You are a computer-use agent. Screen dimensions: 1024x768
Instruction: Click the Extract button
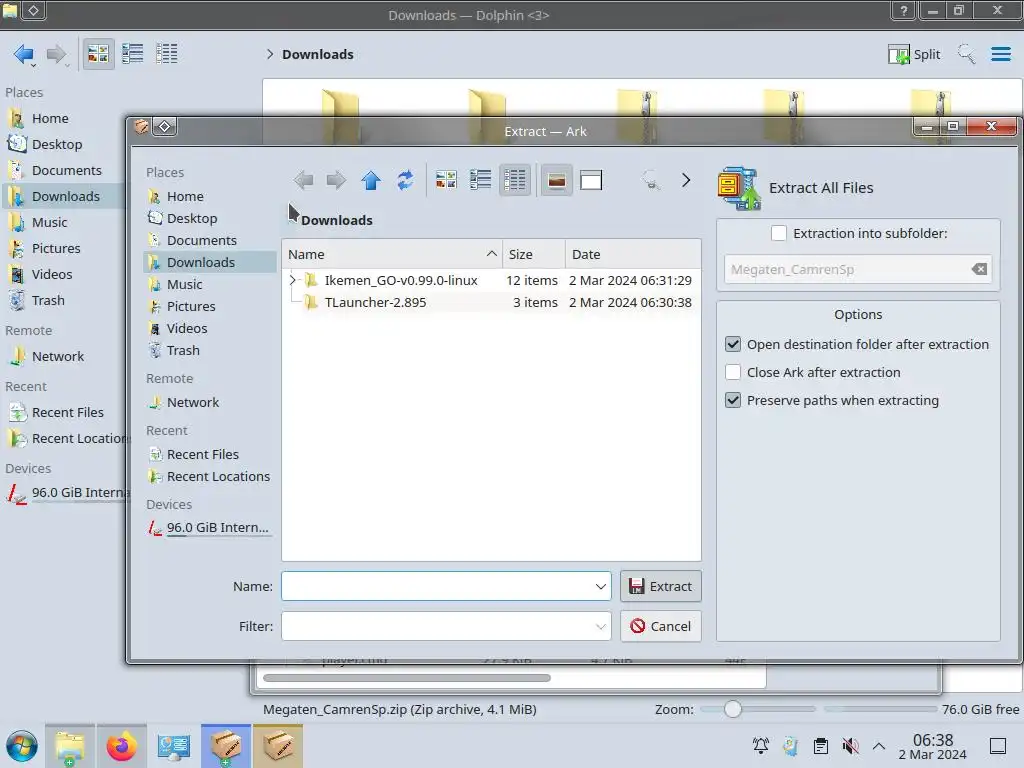(x=661, y=586)
